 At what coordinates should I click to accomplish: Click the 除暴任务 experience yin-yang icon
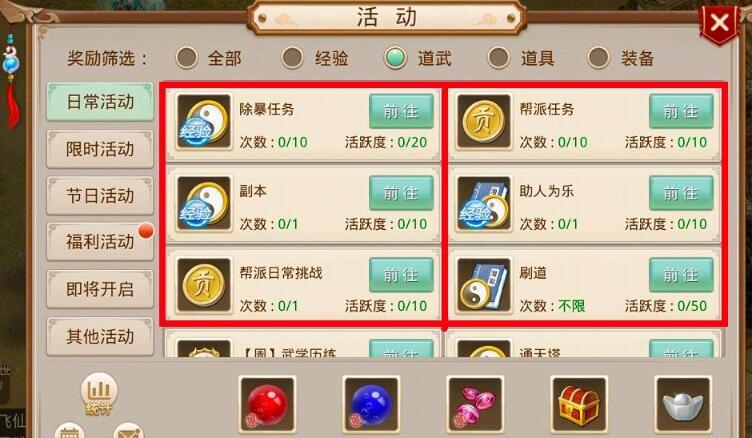click(204, 121)
